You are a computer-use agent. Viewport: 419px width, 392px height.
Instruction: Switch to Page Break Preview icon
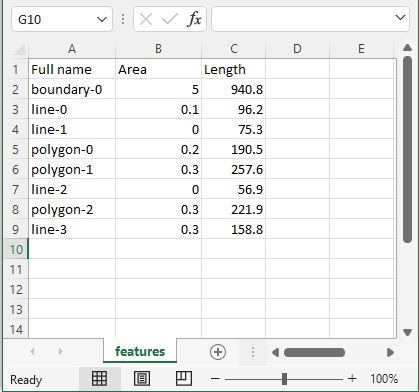pos(184,379)
